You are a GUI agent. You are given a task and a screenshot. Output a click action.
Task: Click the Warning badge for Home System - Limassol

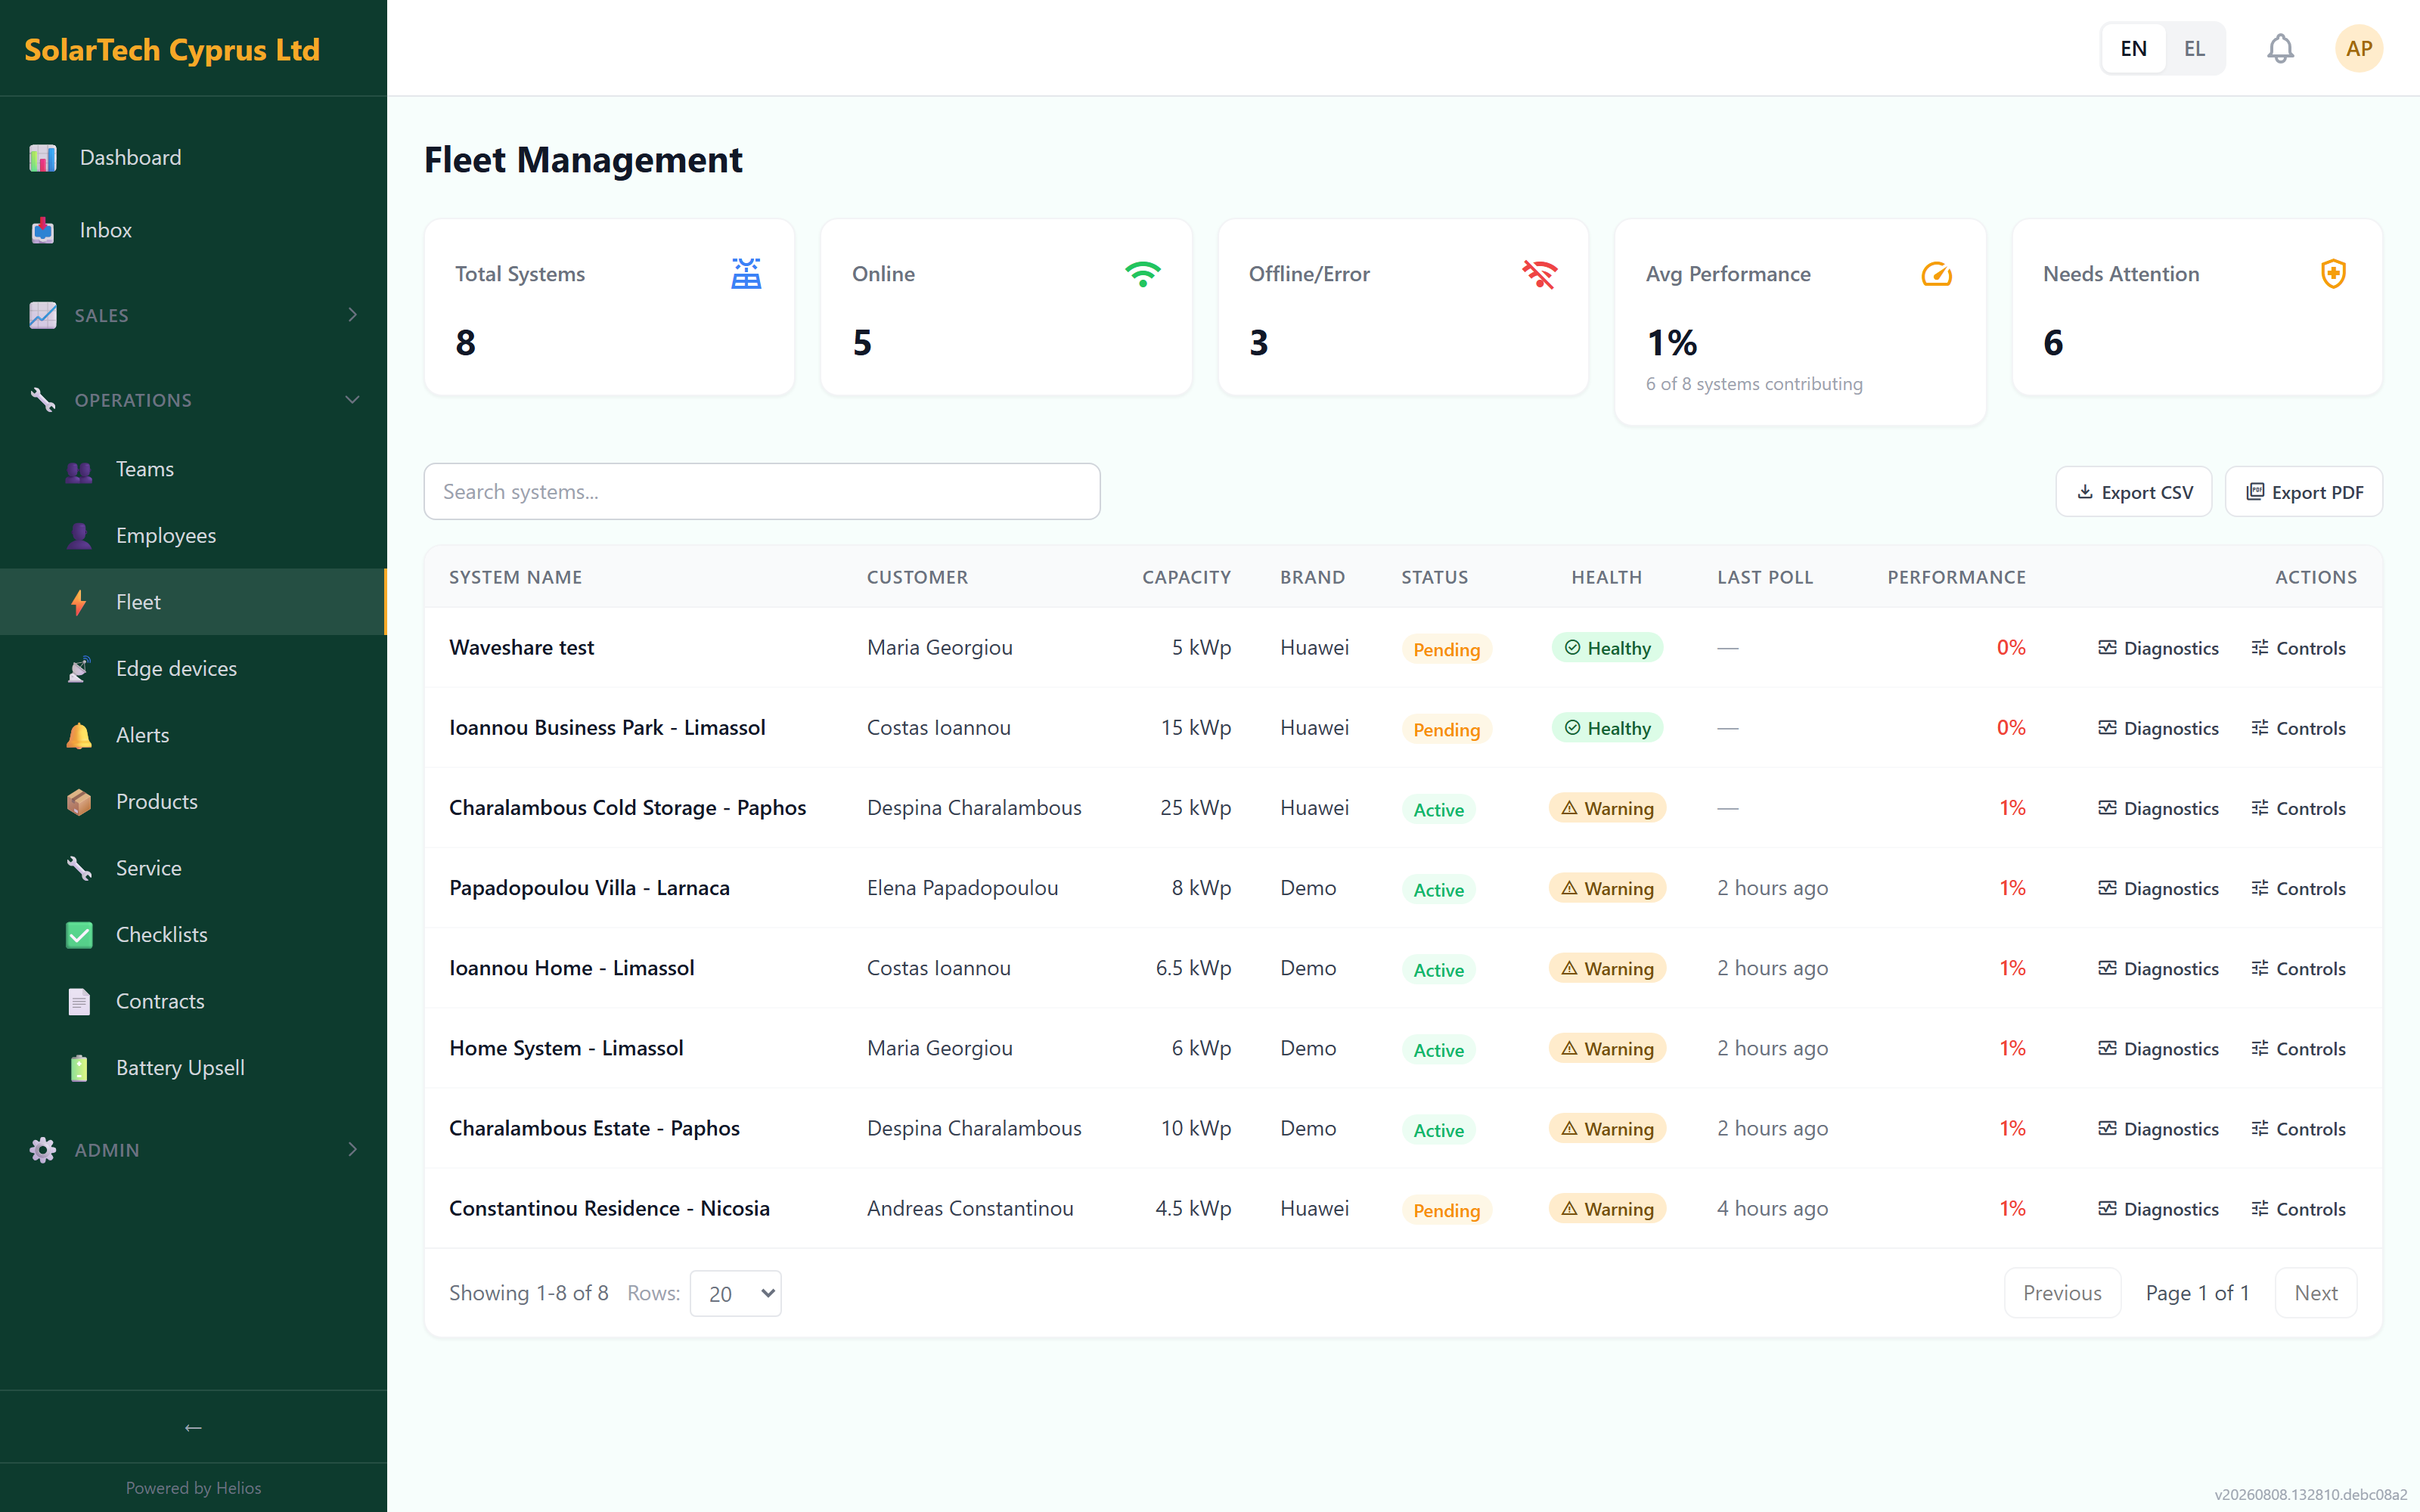(x=1607, y=1048)
